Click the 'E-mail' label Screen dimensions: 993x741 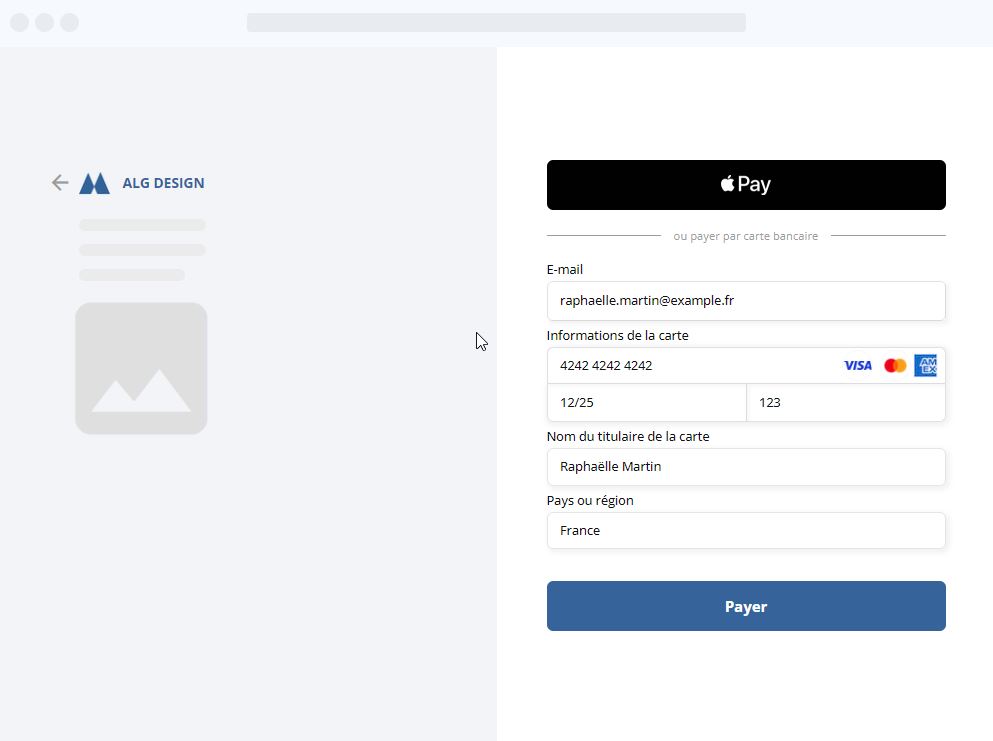point(564,270)
